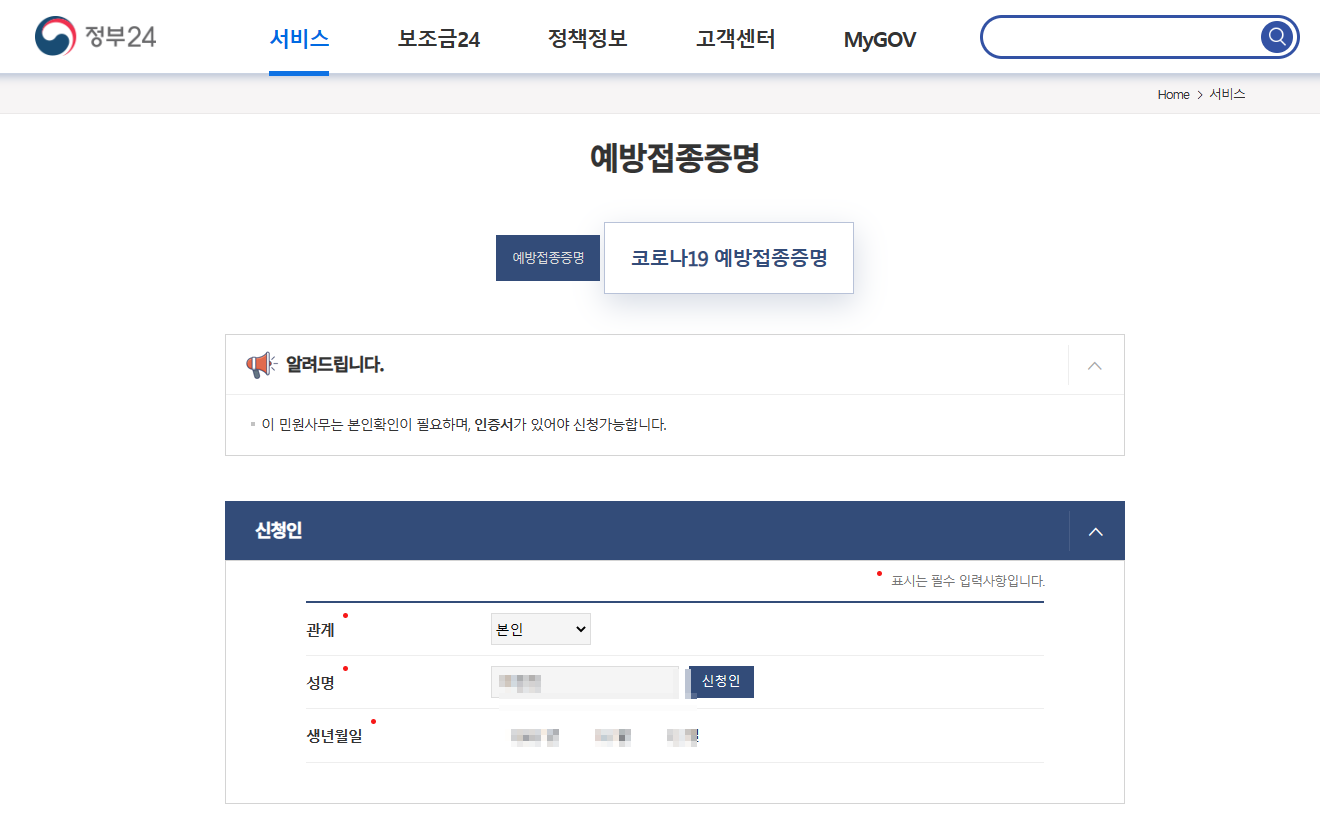
Task: Open the 고객센터 menu
Action: pyautogui.click(x=735, y=38)
